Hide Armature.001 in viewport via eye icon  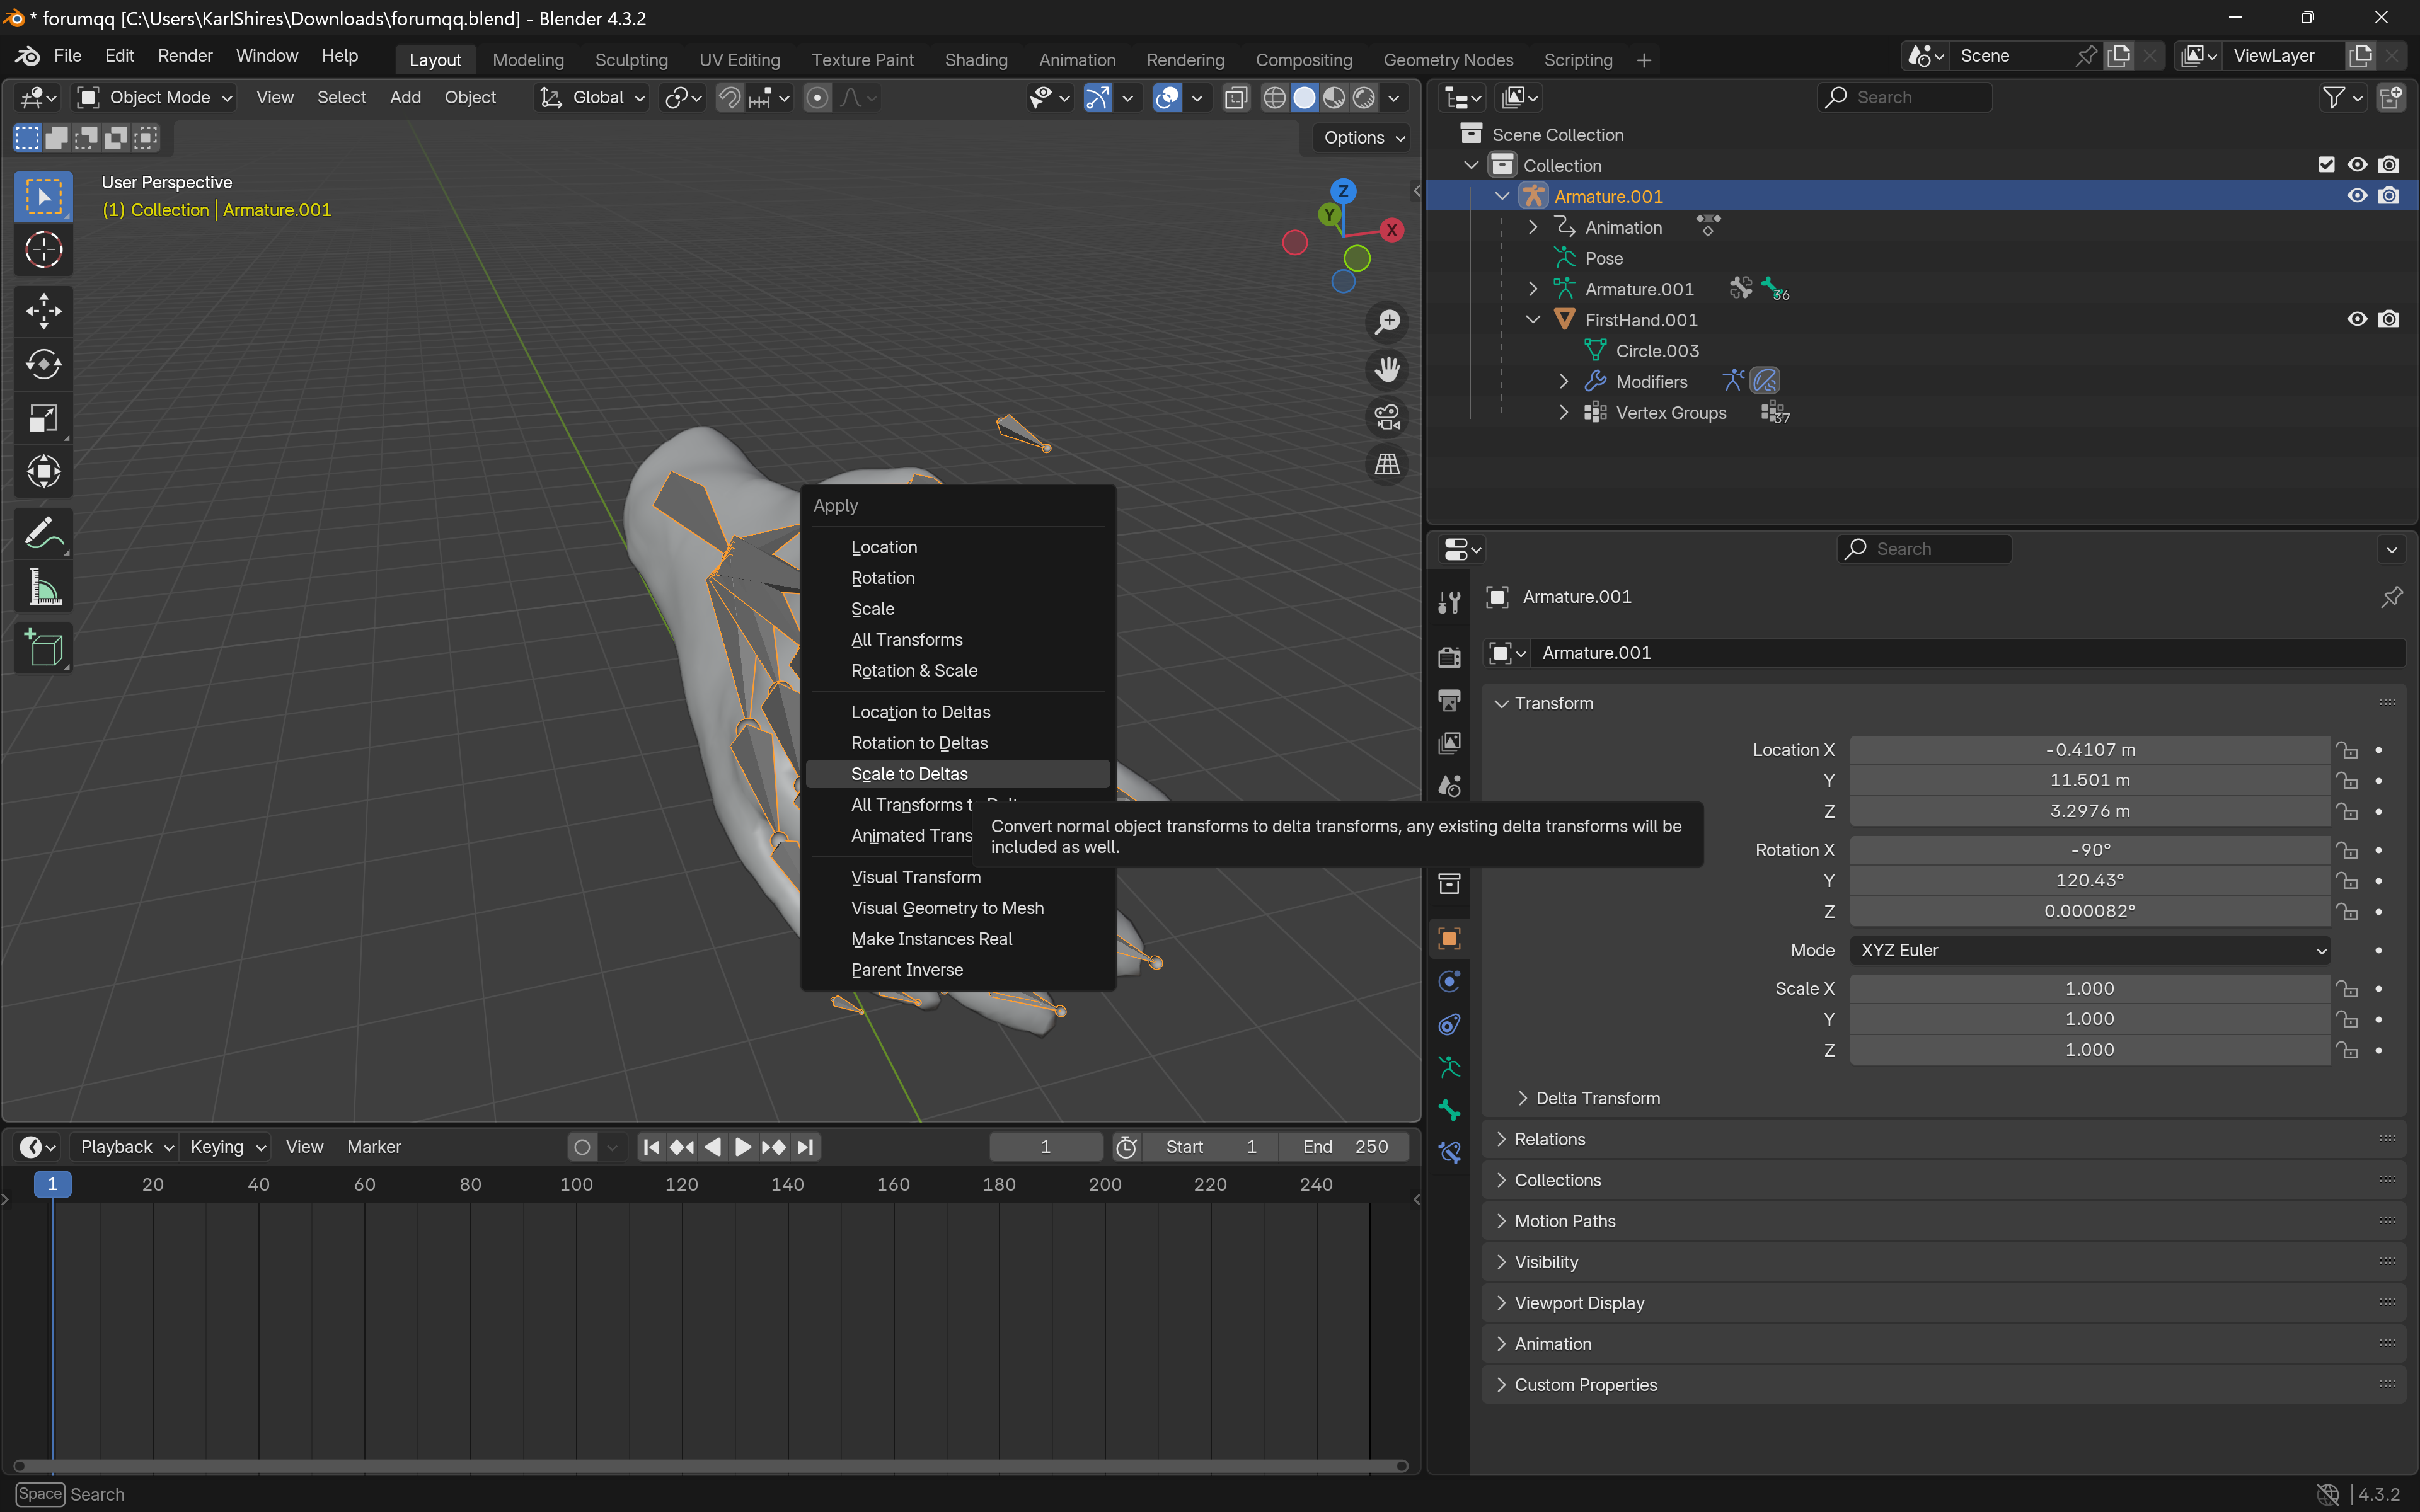(2357, 196)
